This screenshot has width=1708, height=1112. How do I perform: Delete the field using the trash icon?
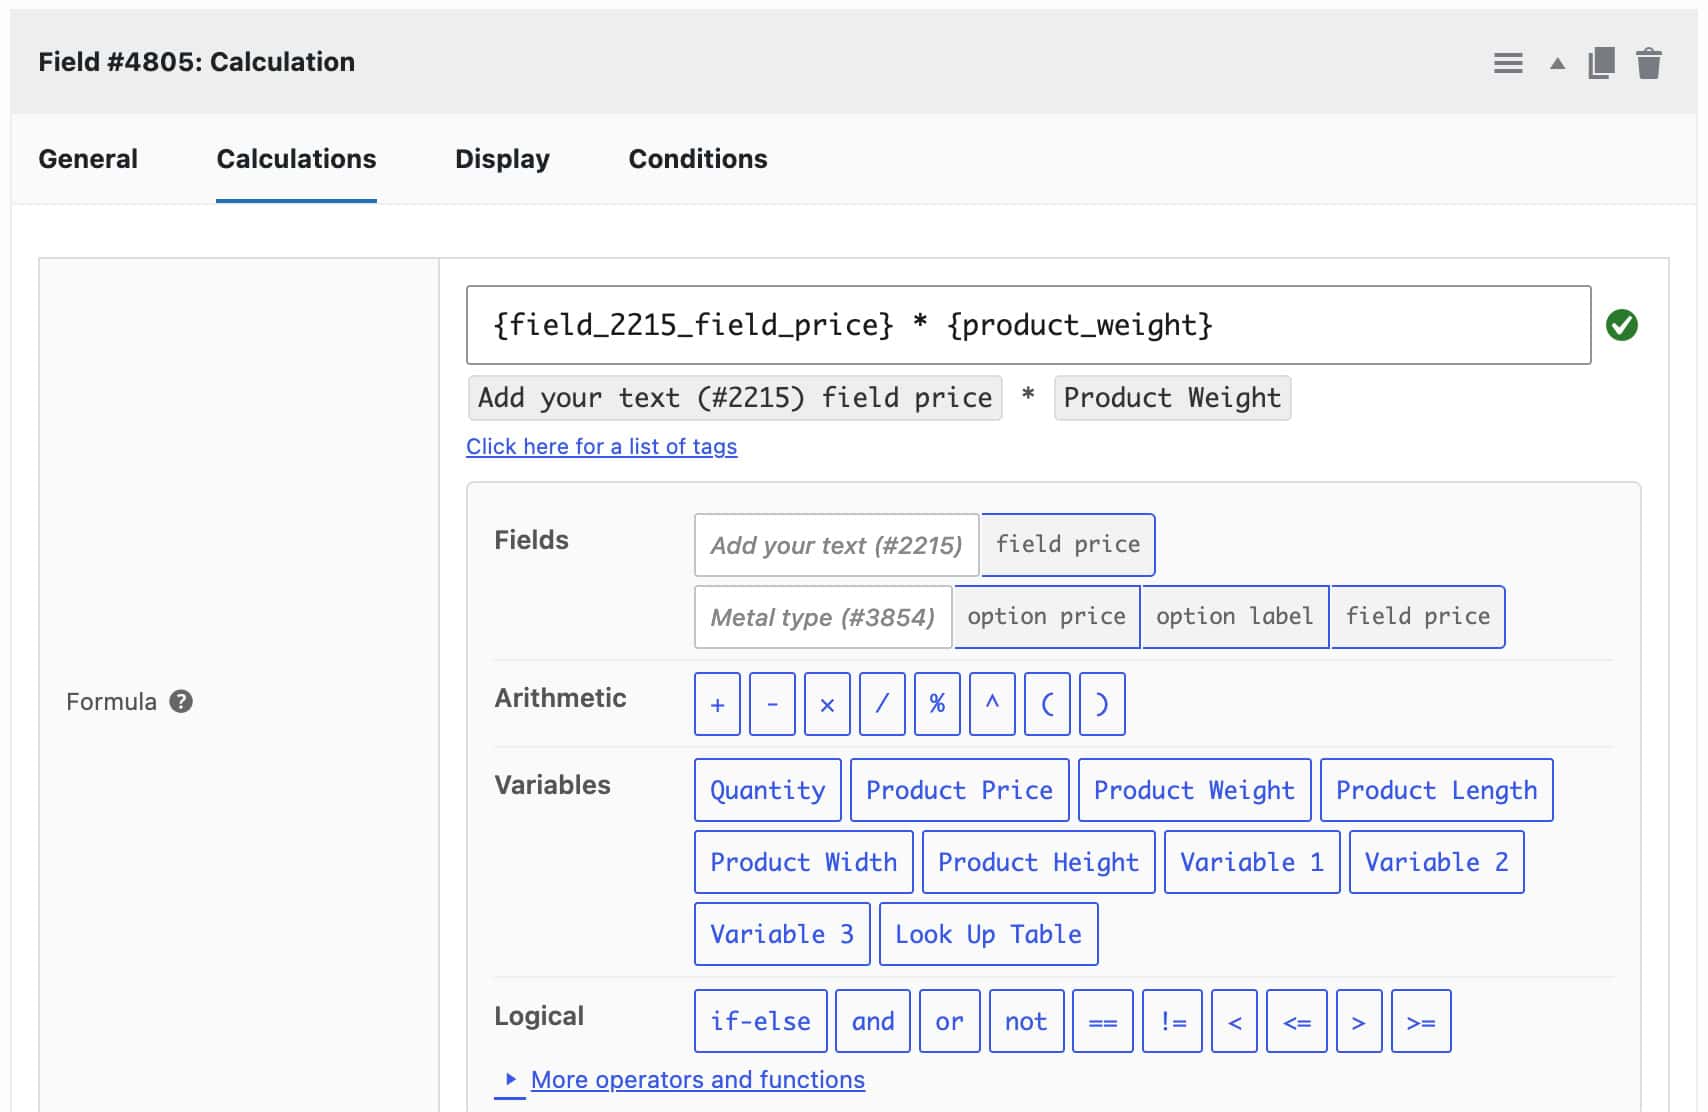(1649, 63)
